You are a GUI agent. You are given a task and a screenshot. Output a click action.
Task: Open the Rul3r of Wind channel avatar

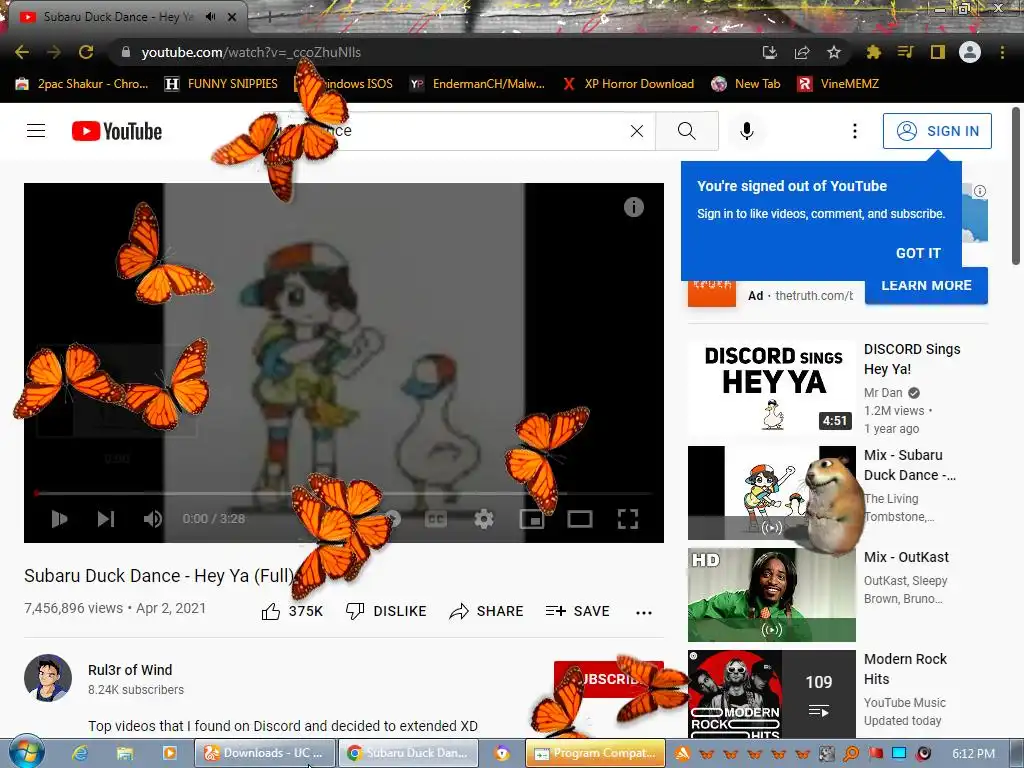click(48, 678)
